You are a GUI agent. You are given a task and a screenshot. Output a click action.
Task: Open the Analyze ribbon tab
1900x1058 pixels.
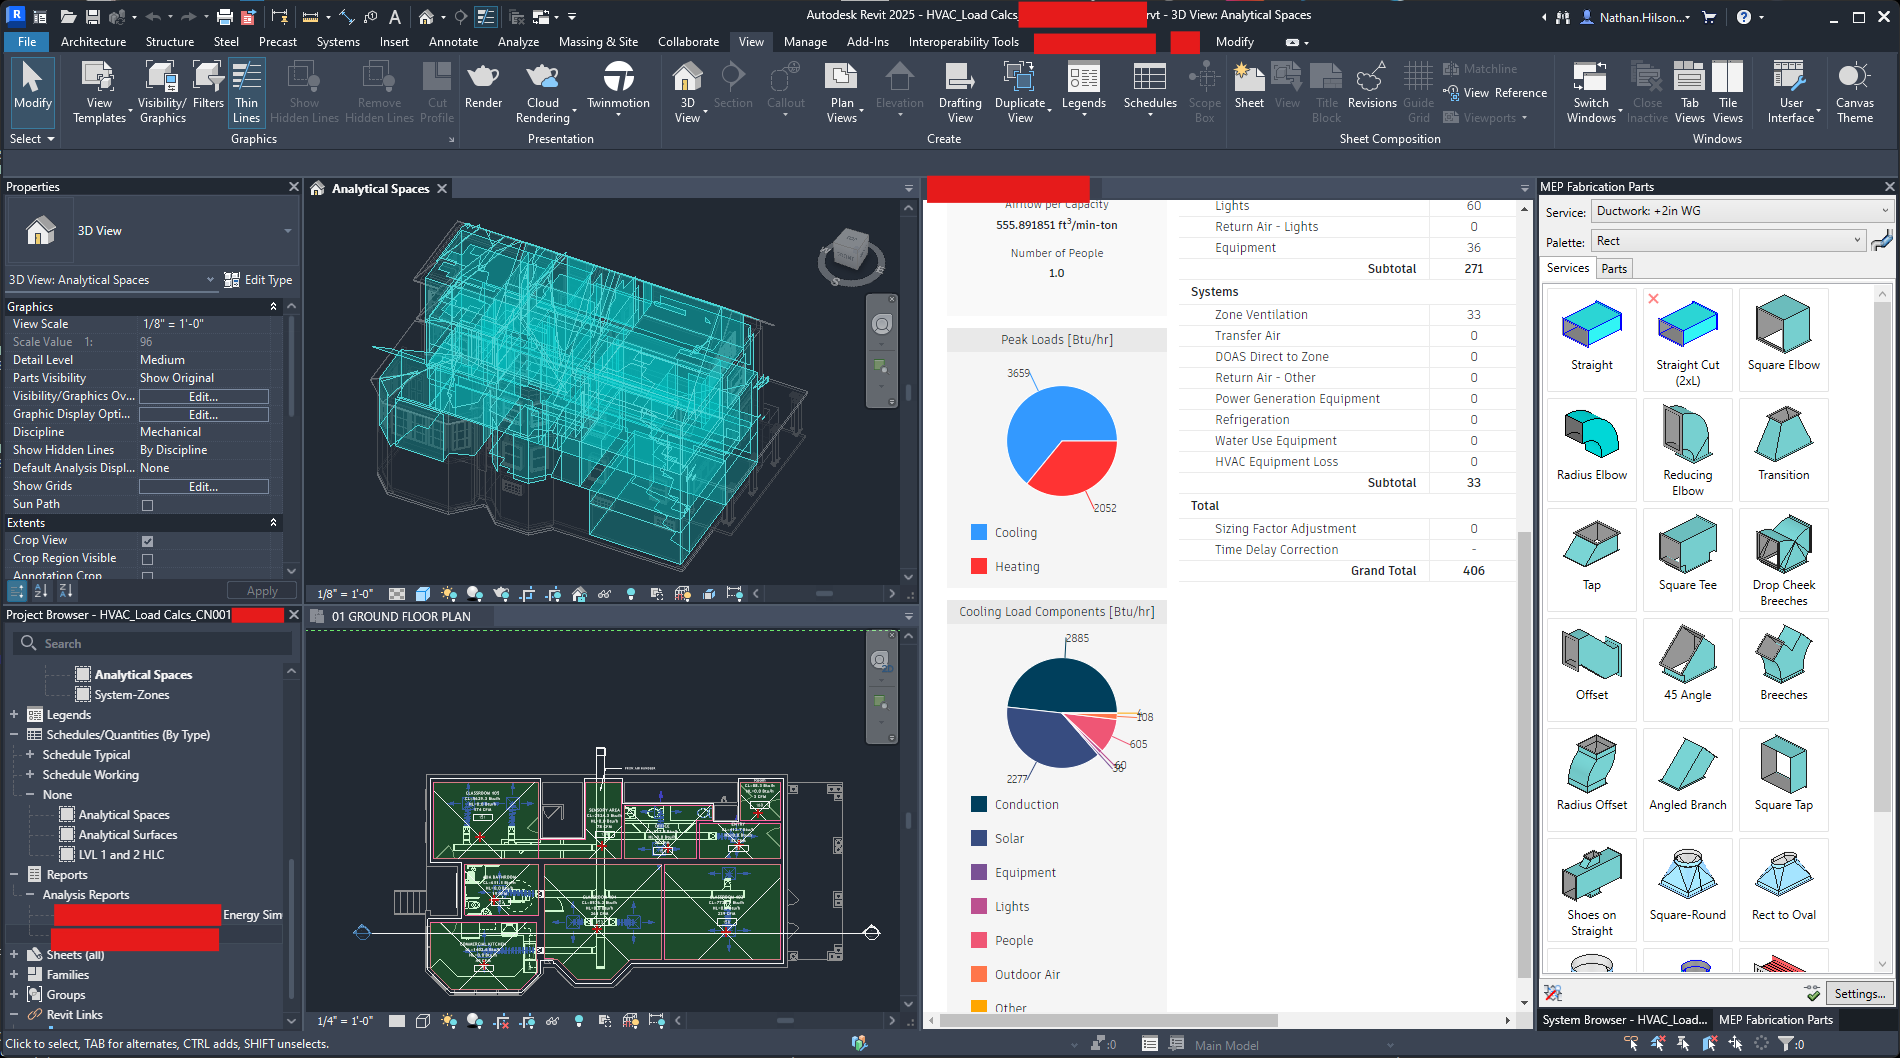(518, 42)
